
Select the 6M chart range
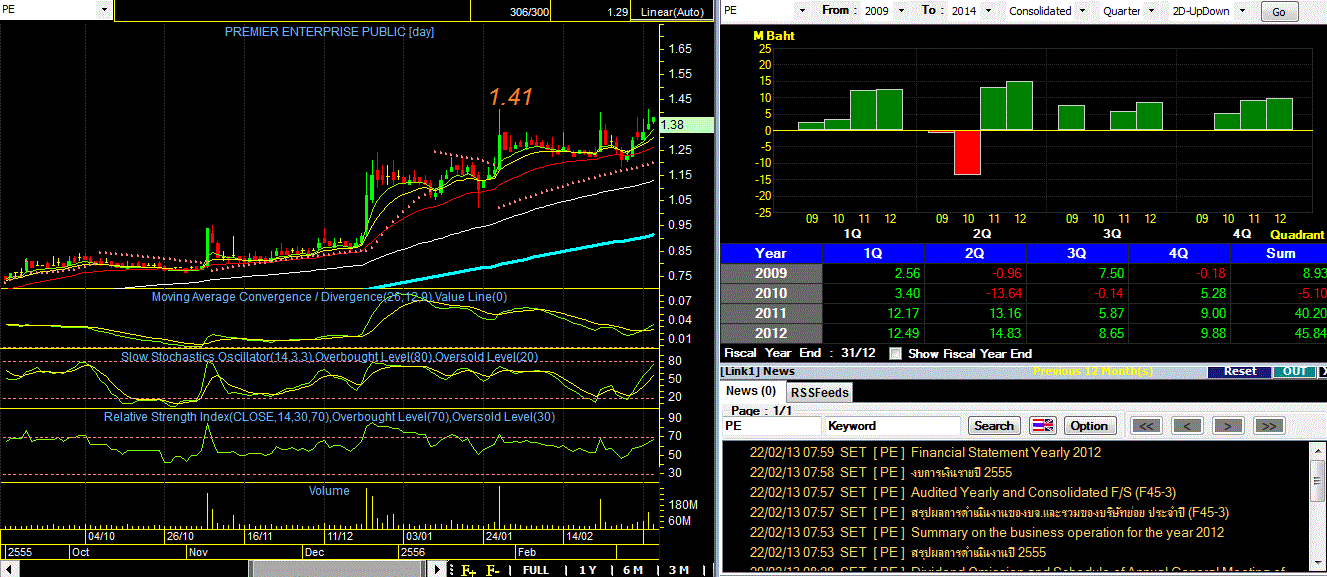pyautogui.click(x=632, y=570)
